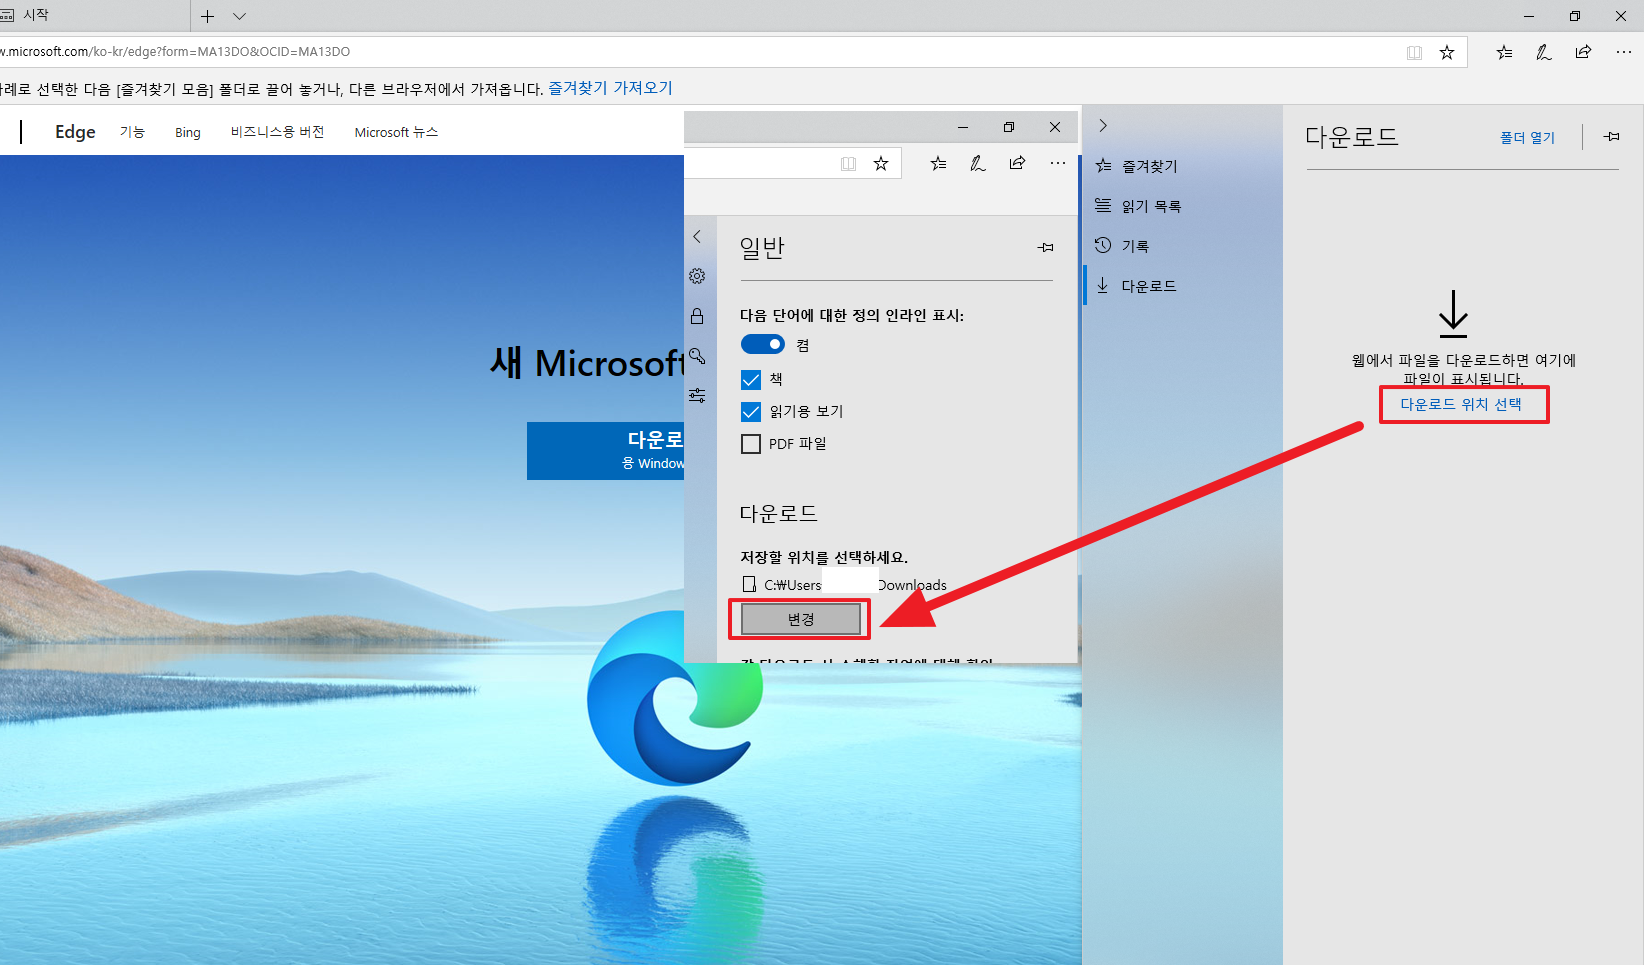
Task: Click 폴더 열기 link in downloads pane
Action: (1527, 138)
